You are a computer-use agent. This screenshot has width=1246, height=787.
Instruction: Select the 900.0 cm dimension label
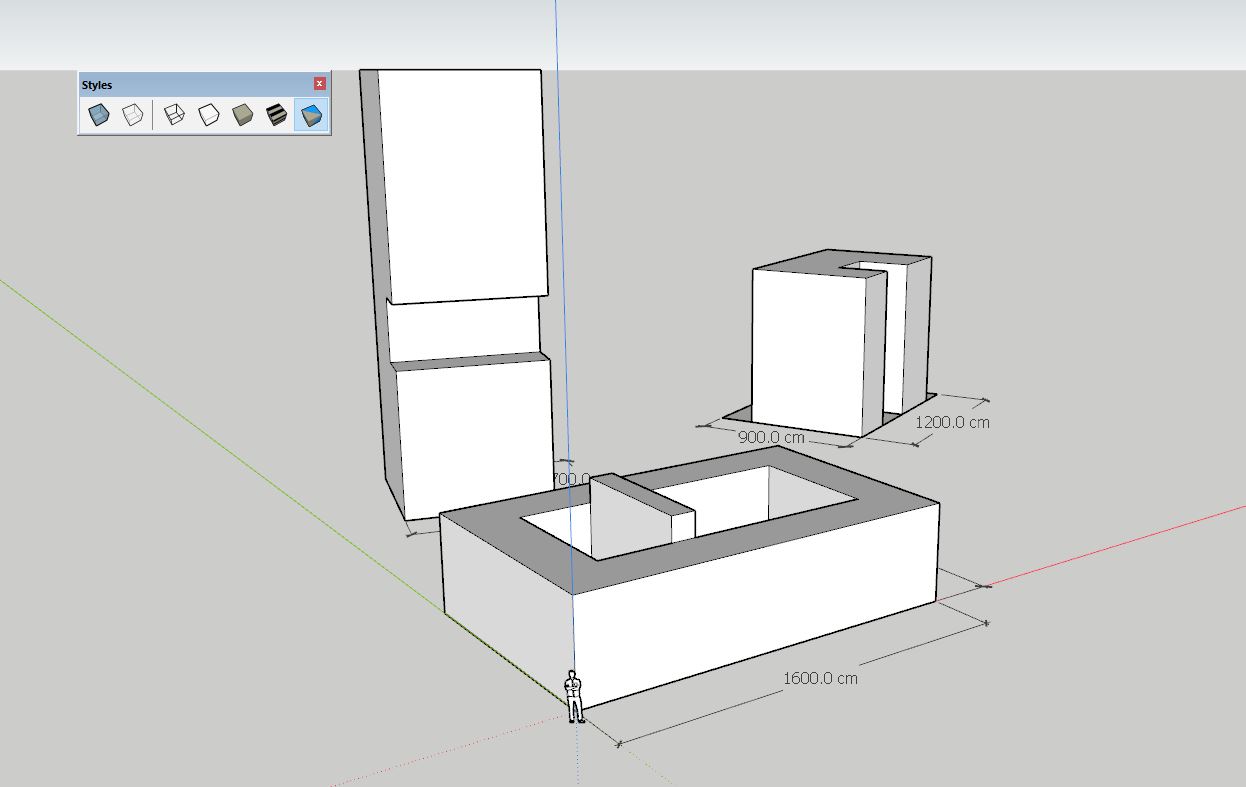(x=771, y=437)
